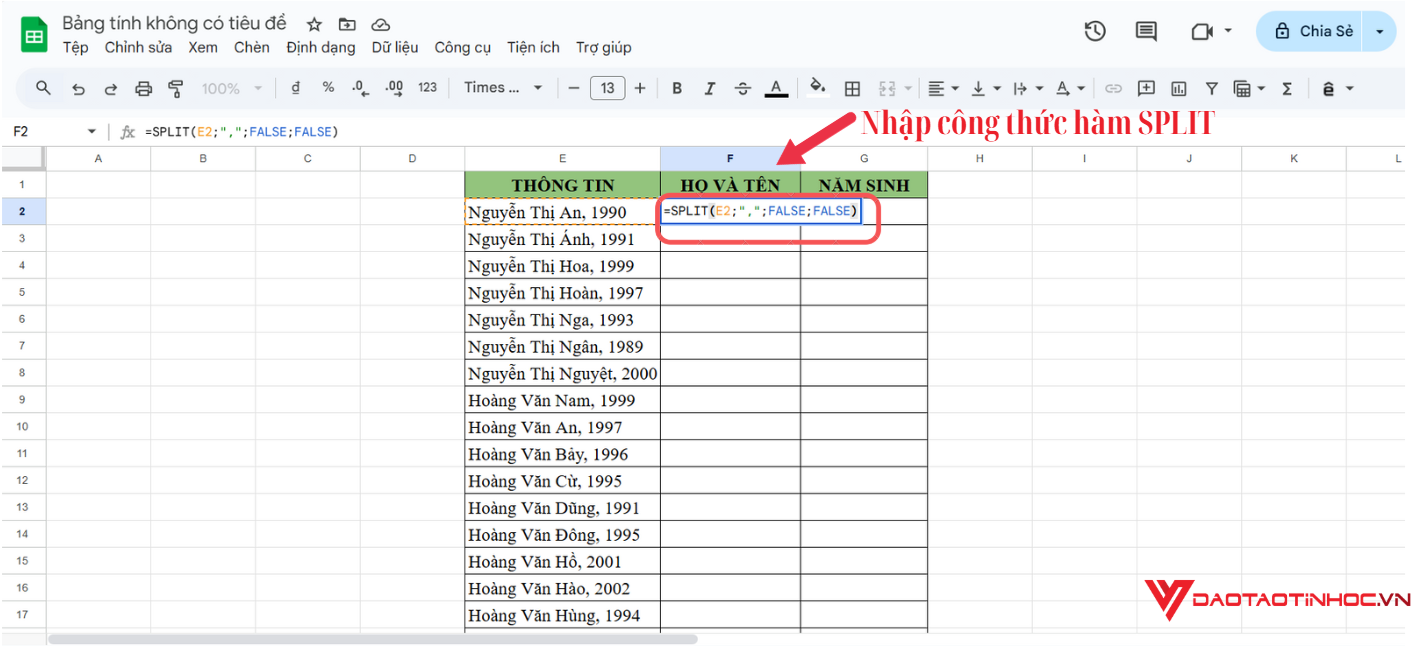The height and width of the screenshot is (647, 1416).
Task: Increase decimal places
Action: coord(394,88)
